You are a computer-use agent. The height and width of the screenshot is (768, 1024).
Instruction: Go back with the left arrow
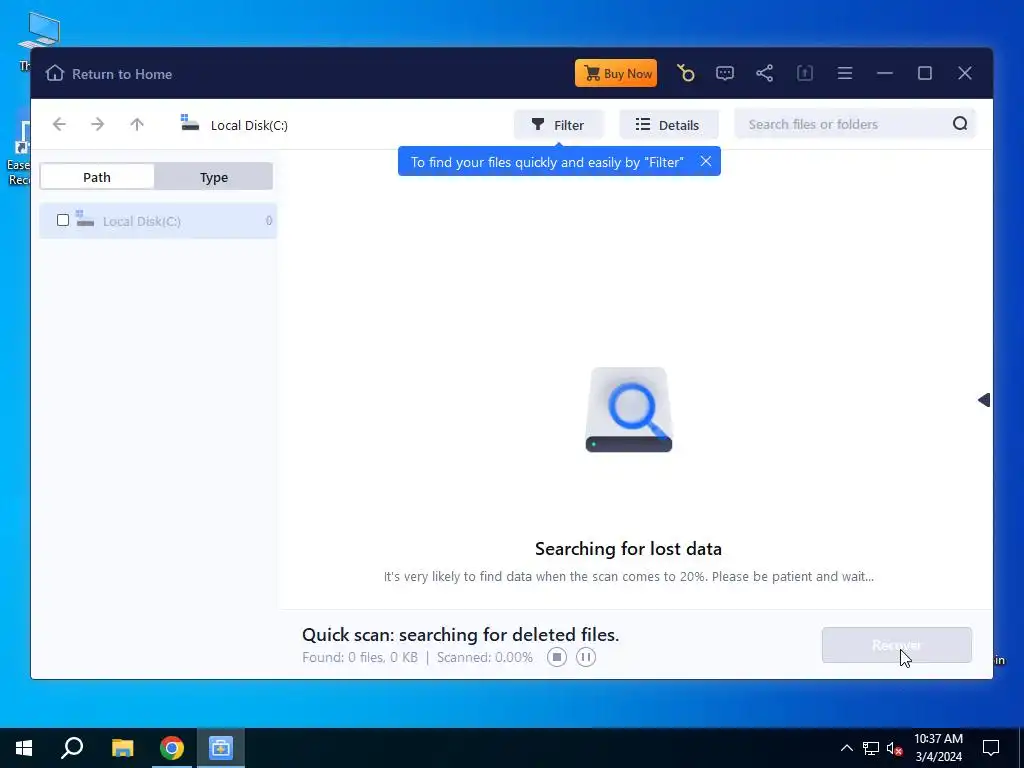[59, 124]
